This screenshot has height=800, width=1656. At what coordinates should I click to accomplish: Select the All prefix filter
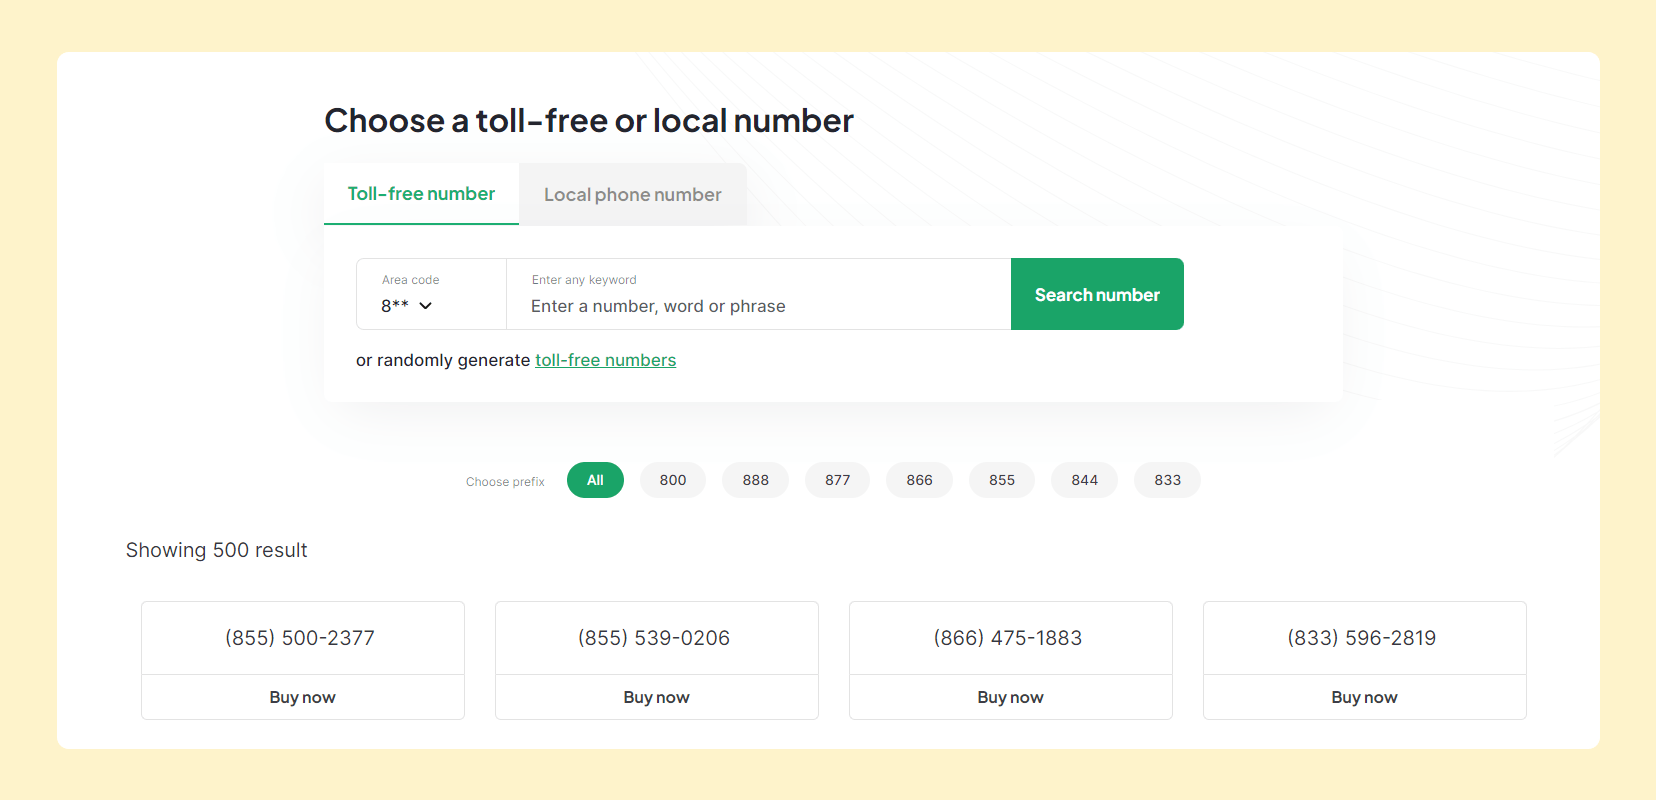(595, 480)
